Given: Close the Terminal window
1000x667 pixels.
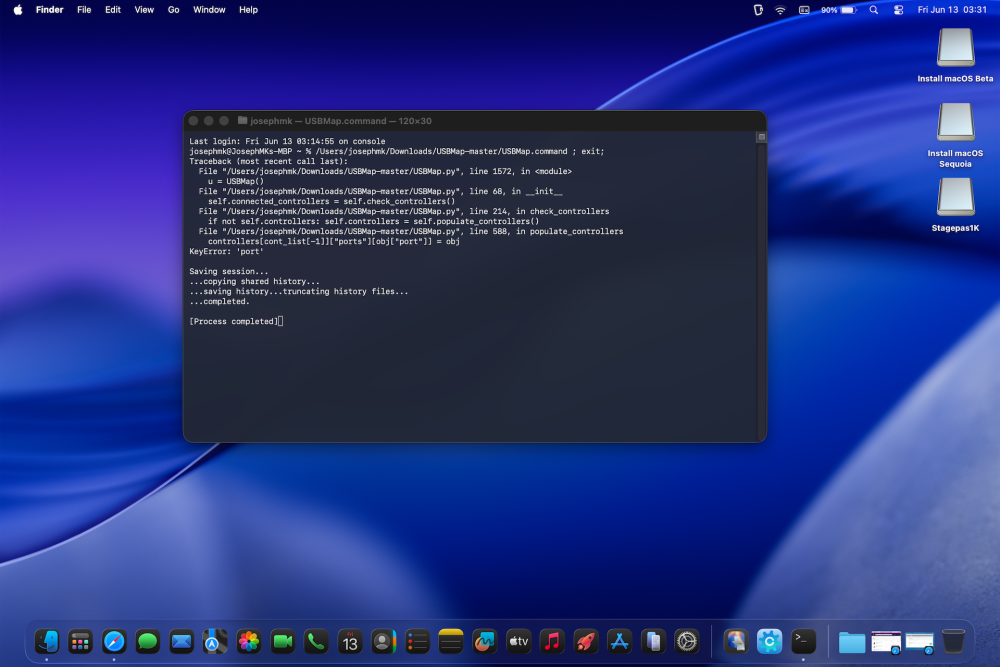Looking at the screenshot, I should pyautogui.click(x=194, y=121).
